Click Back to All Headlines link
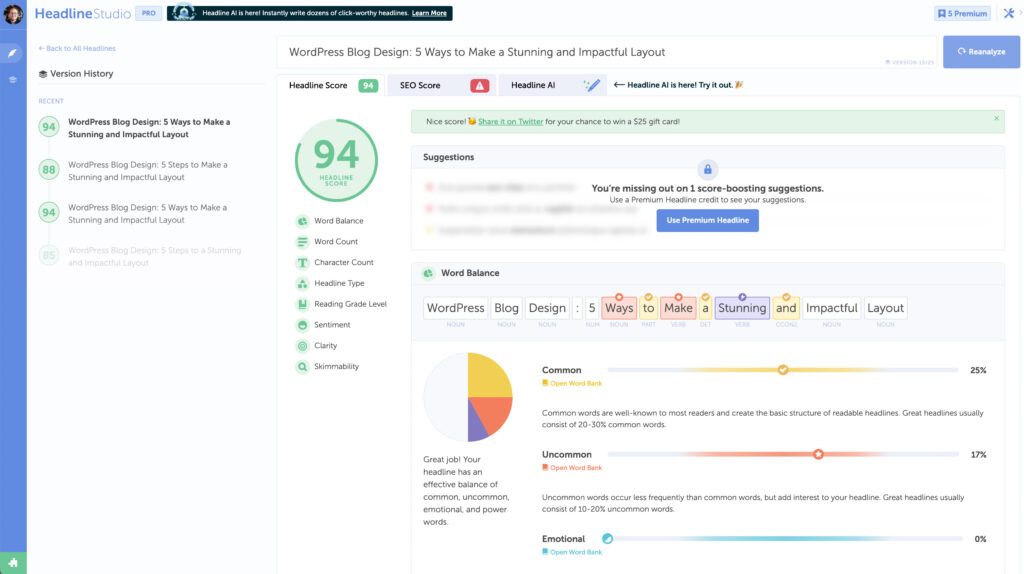Viewport: 1024px width, 574px height. pyautogui.click(x=77, y=48)
